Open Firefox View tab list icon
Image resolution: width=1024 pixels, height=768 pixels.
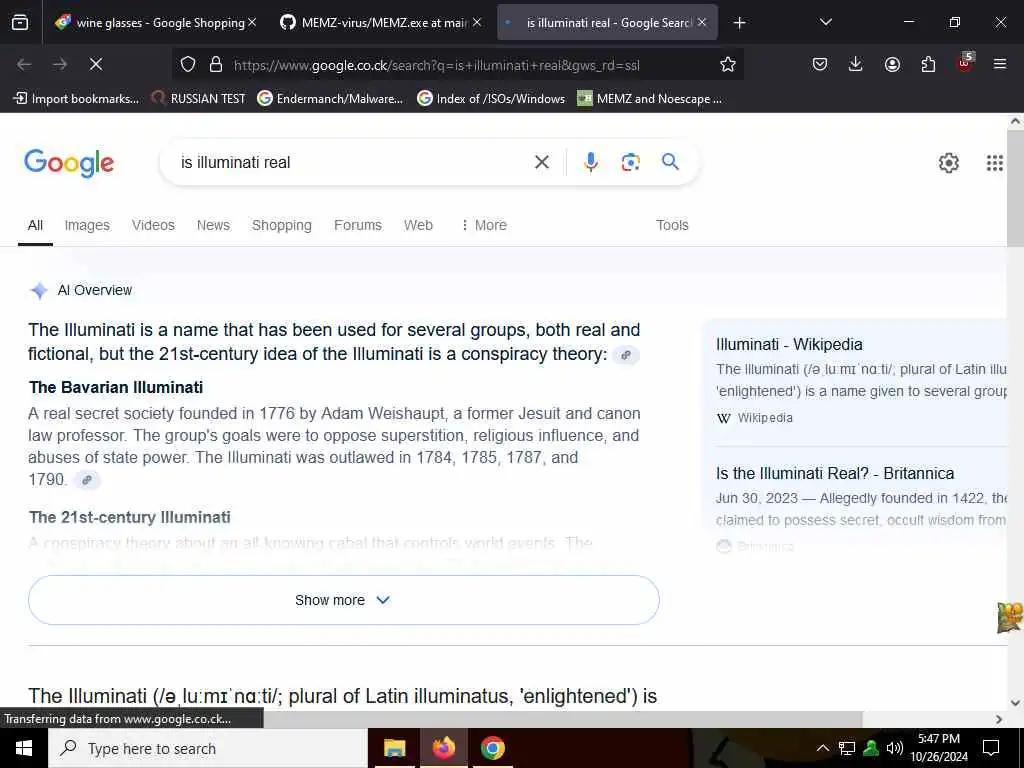tap(20, 22)
